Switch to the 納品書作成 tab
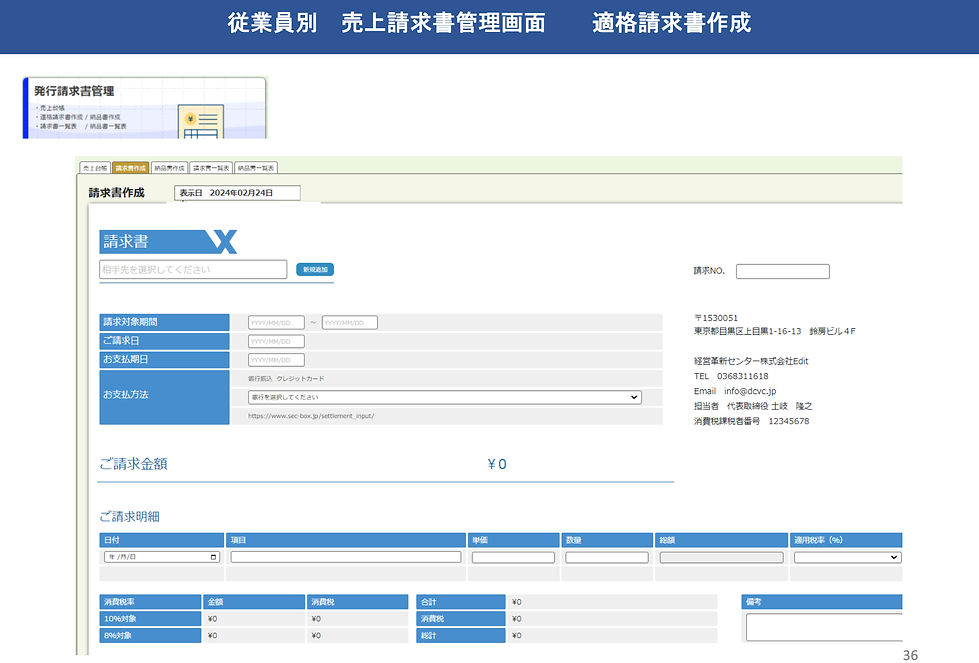Screen dimensions: 979x663 169,168
